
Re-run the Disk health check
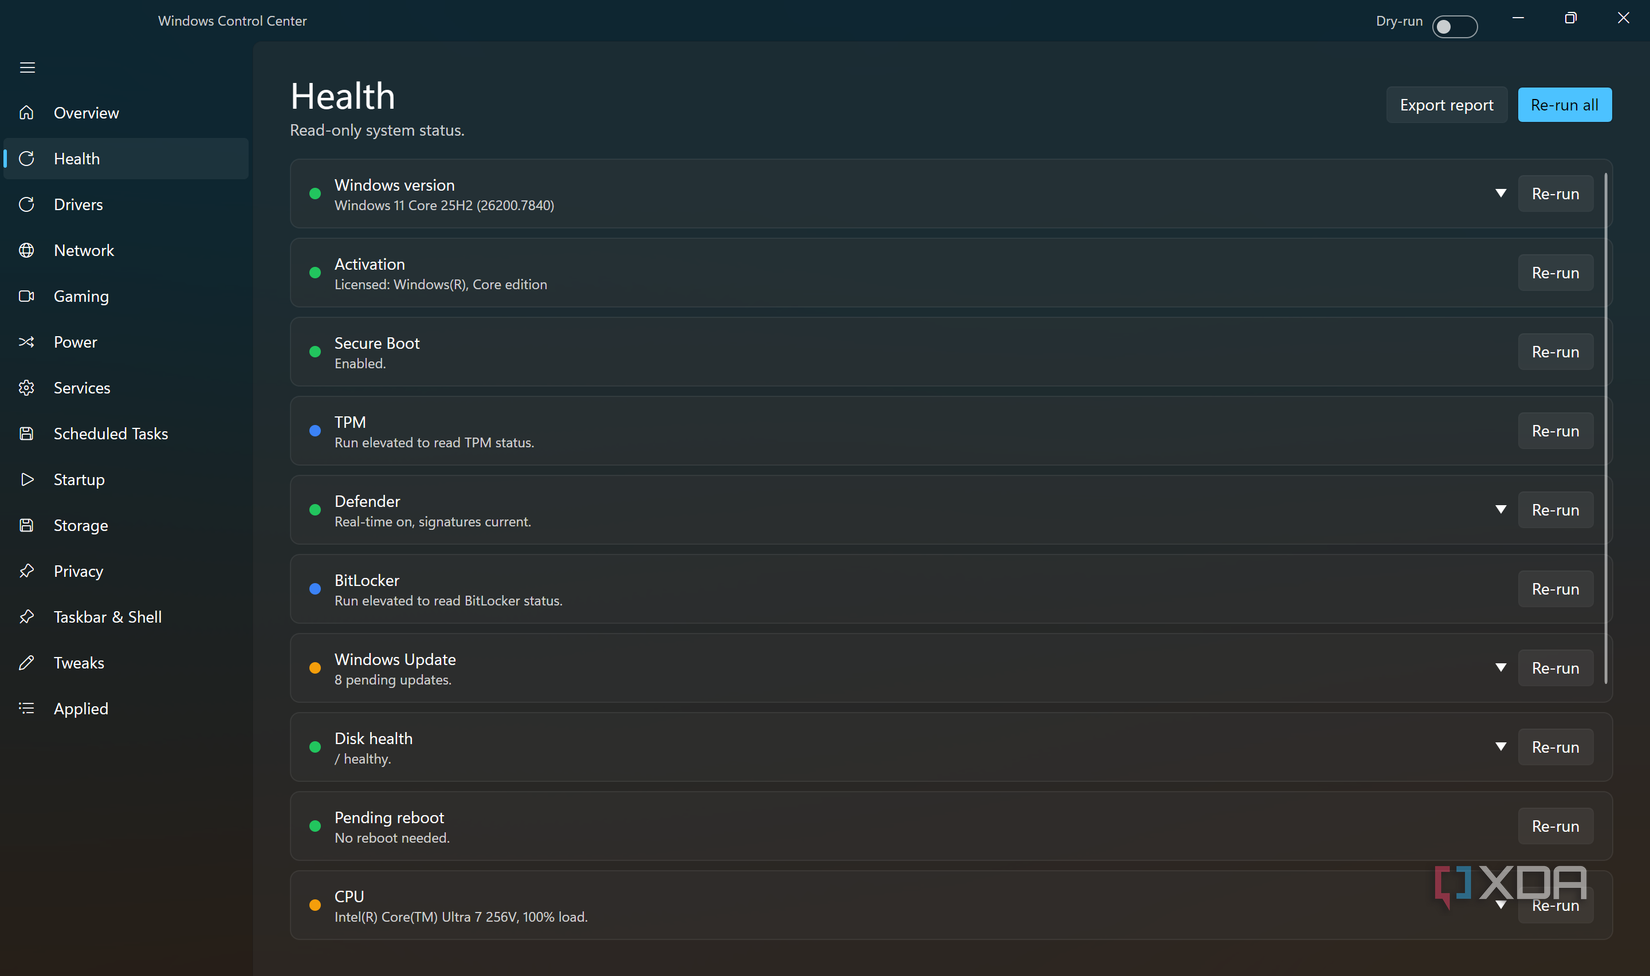click(1555, 747)
